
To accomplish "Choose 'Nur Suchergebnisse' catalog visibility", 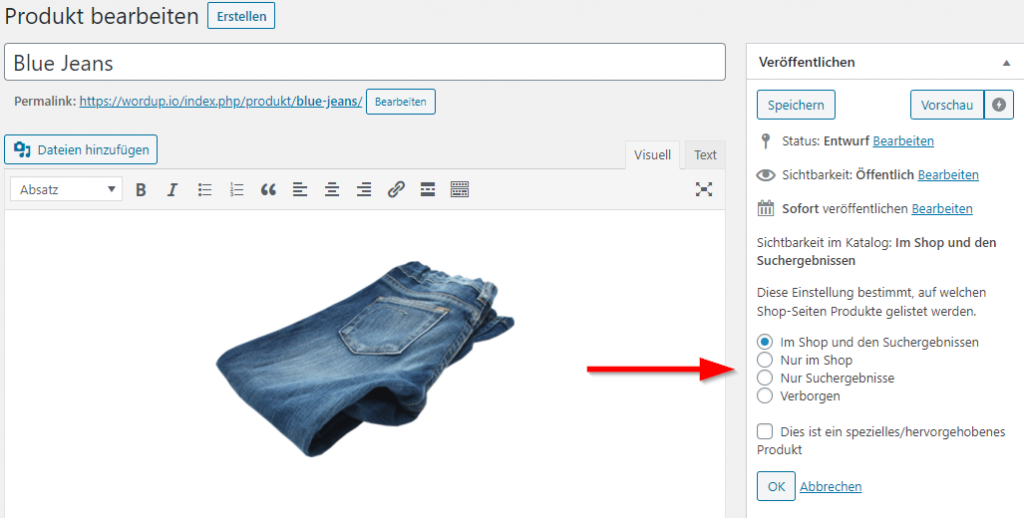I will click(x=765, y=378).
